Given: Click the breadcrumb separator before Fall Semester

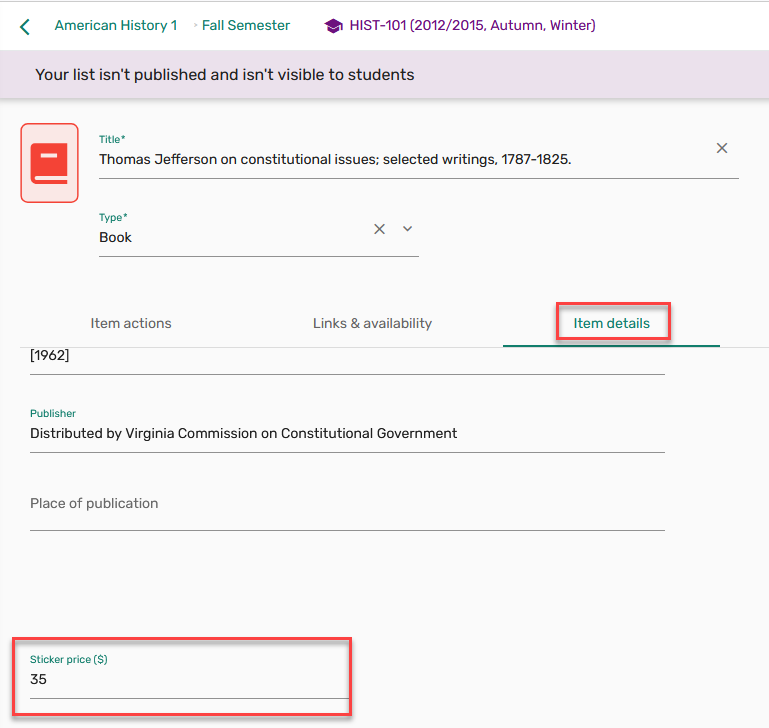Looking at the screenshot, I should pyautogui.click(x=194, y=26).
